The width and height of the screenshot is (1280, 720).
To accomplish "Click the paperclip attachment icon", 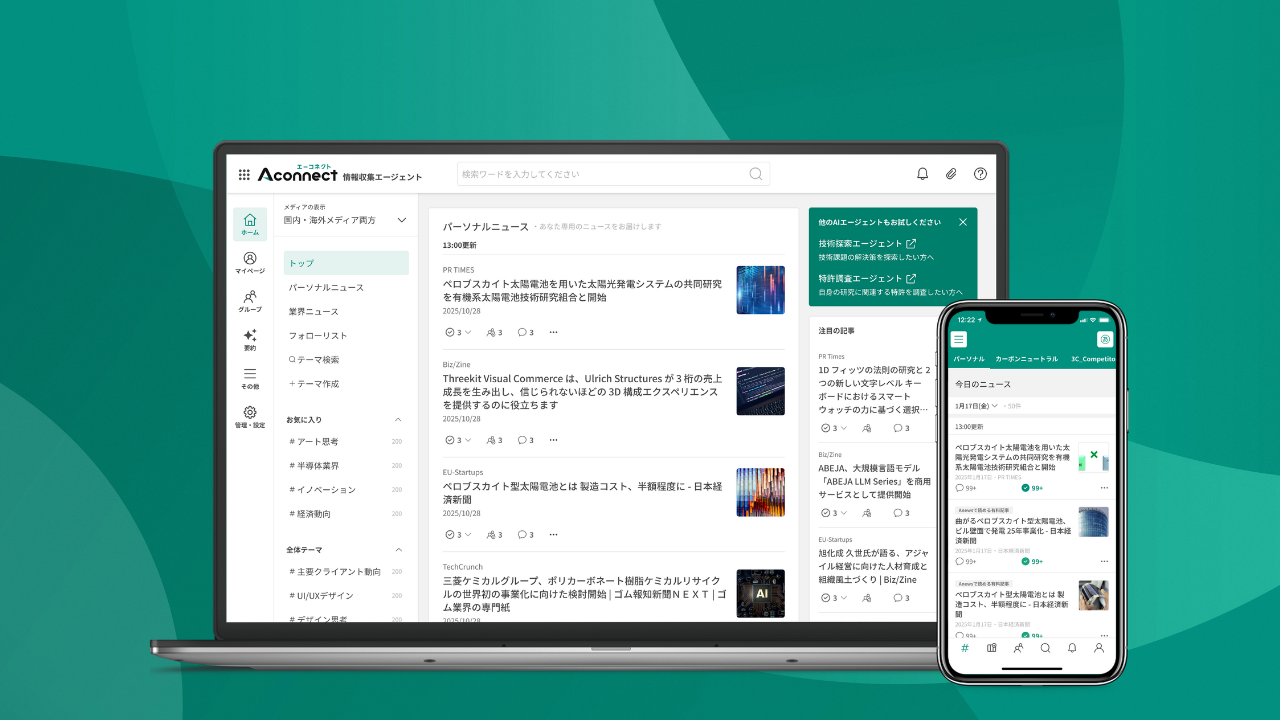I will click(951, 174).
